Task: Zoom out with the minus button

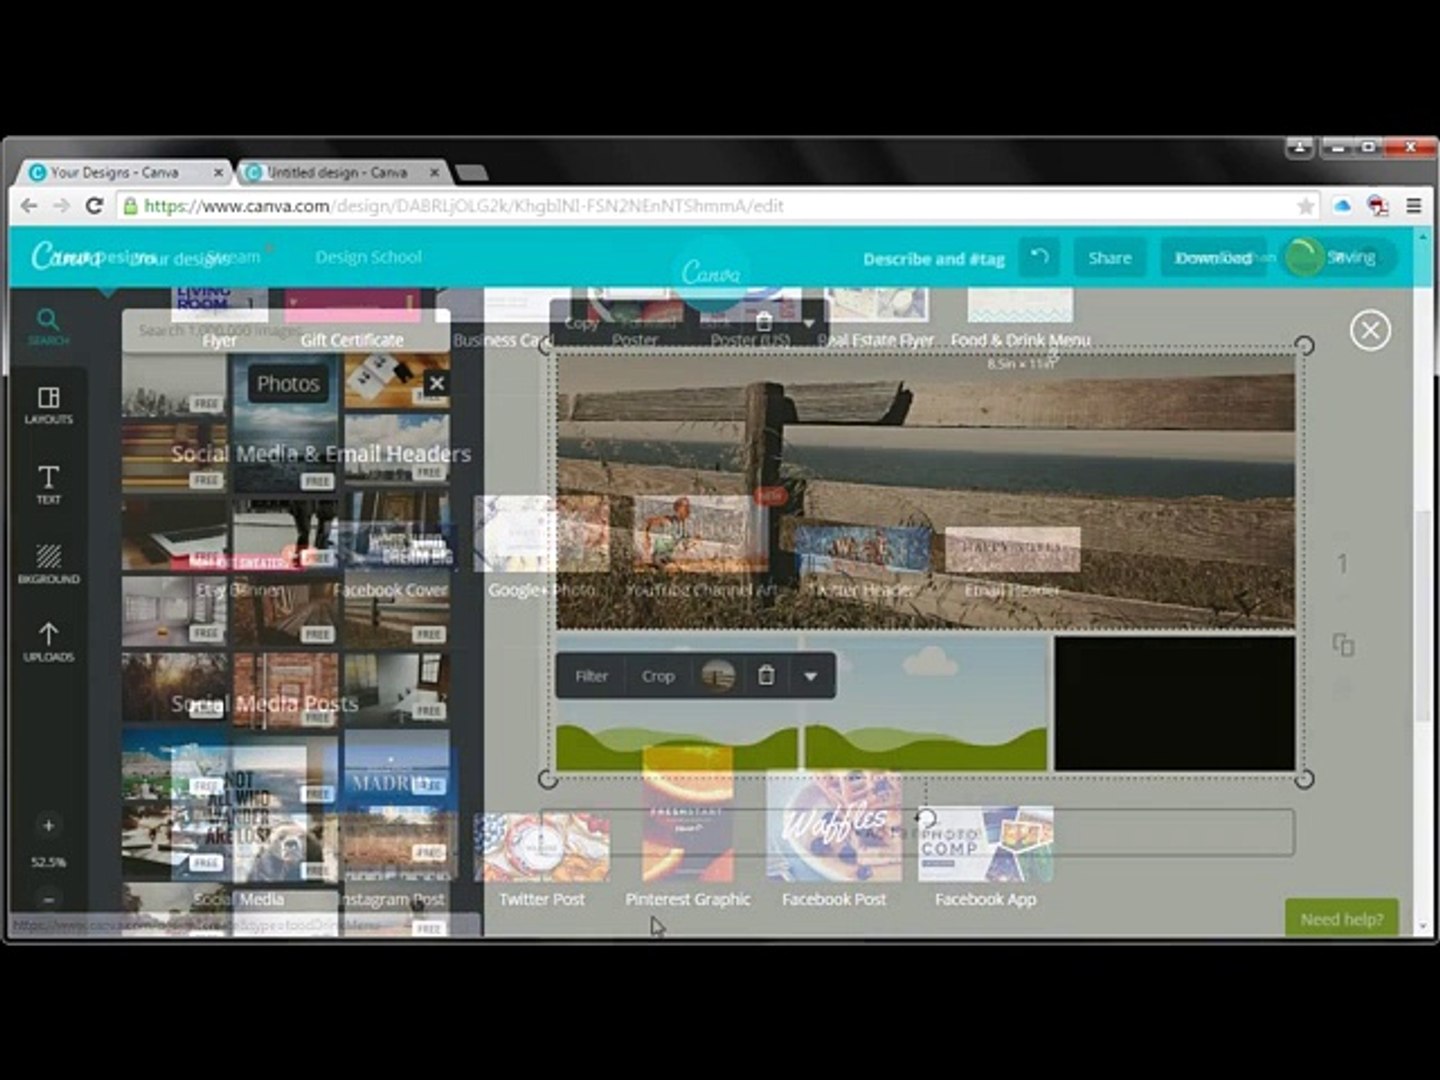Action: (x=48, y=899)
